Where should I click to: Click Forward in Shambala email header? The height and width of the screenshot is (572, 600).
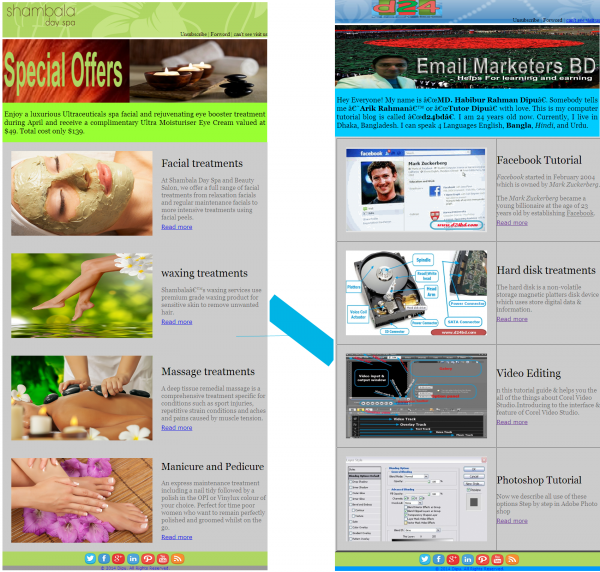click(220, 34)
